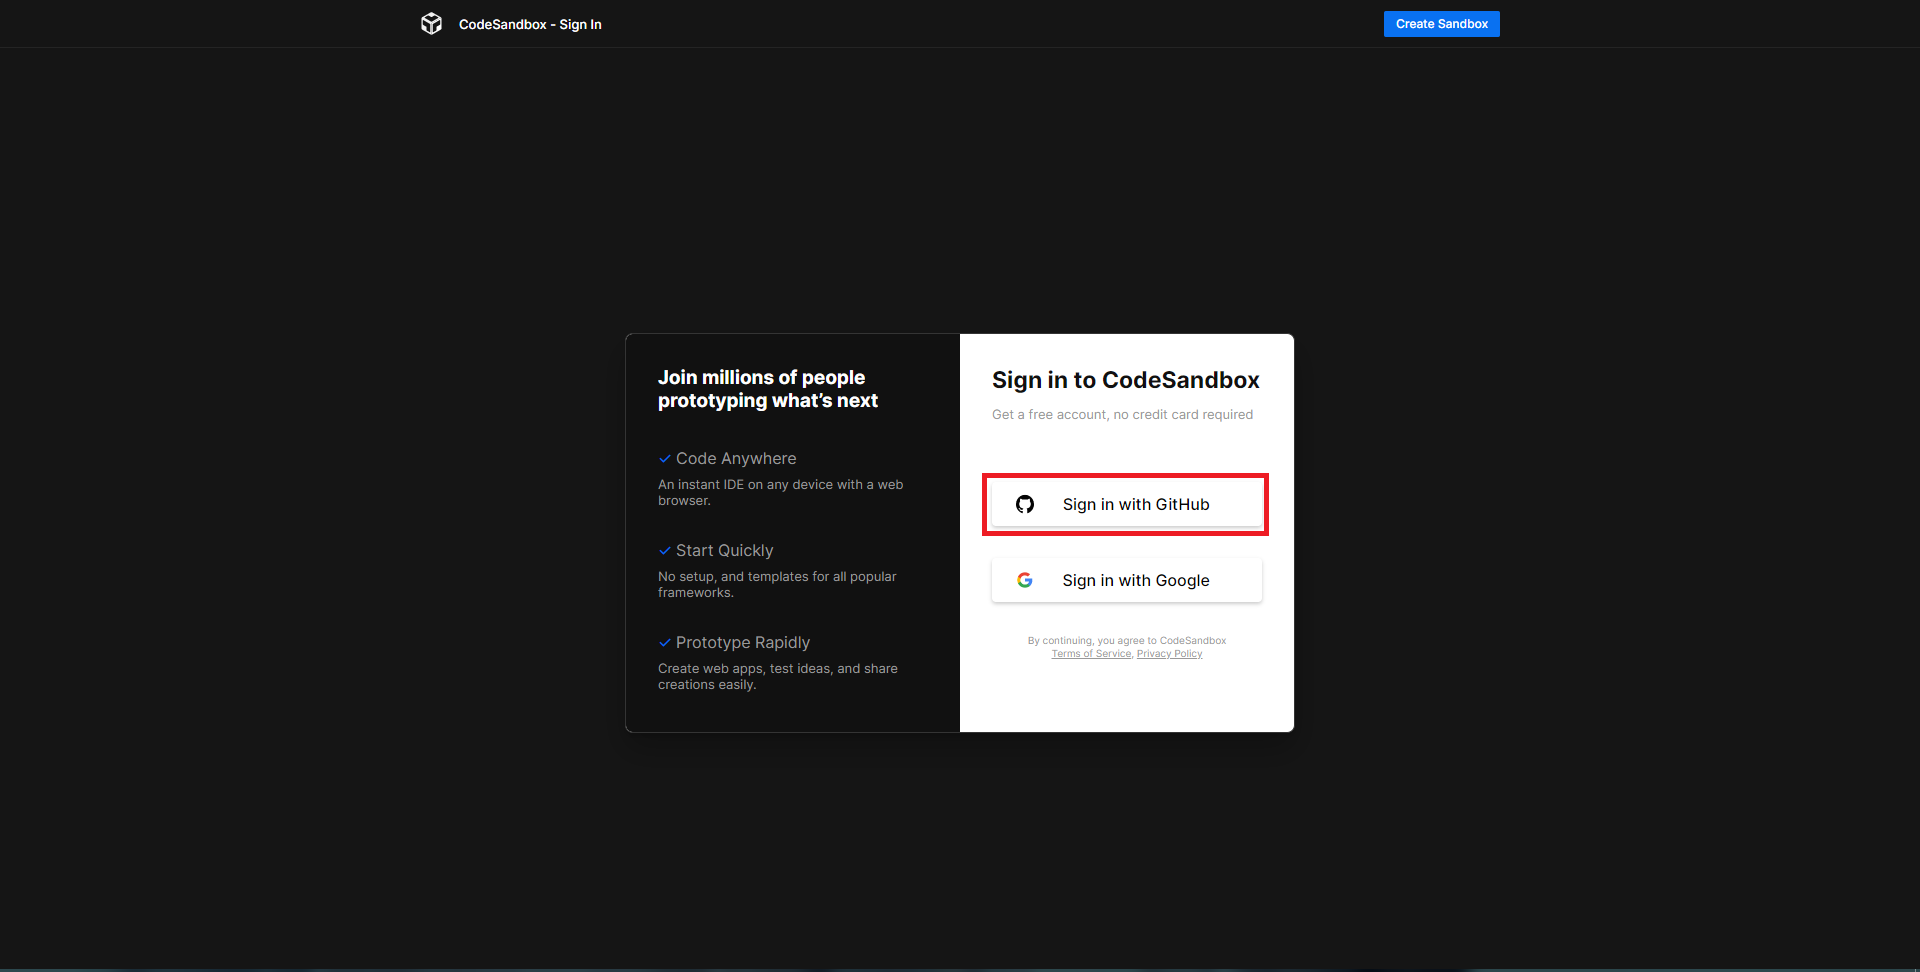Sign in with GitHub button
The width and height of the screenshot is (1920, 972).
coord(1126,504)
